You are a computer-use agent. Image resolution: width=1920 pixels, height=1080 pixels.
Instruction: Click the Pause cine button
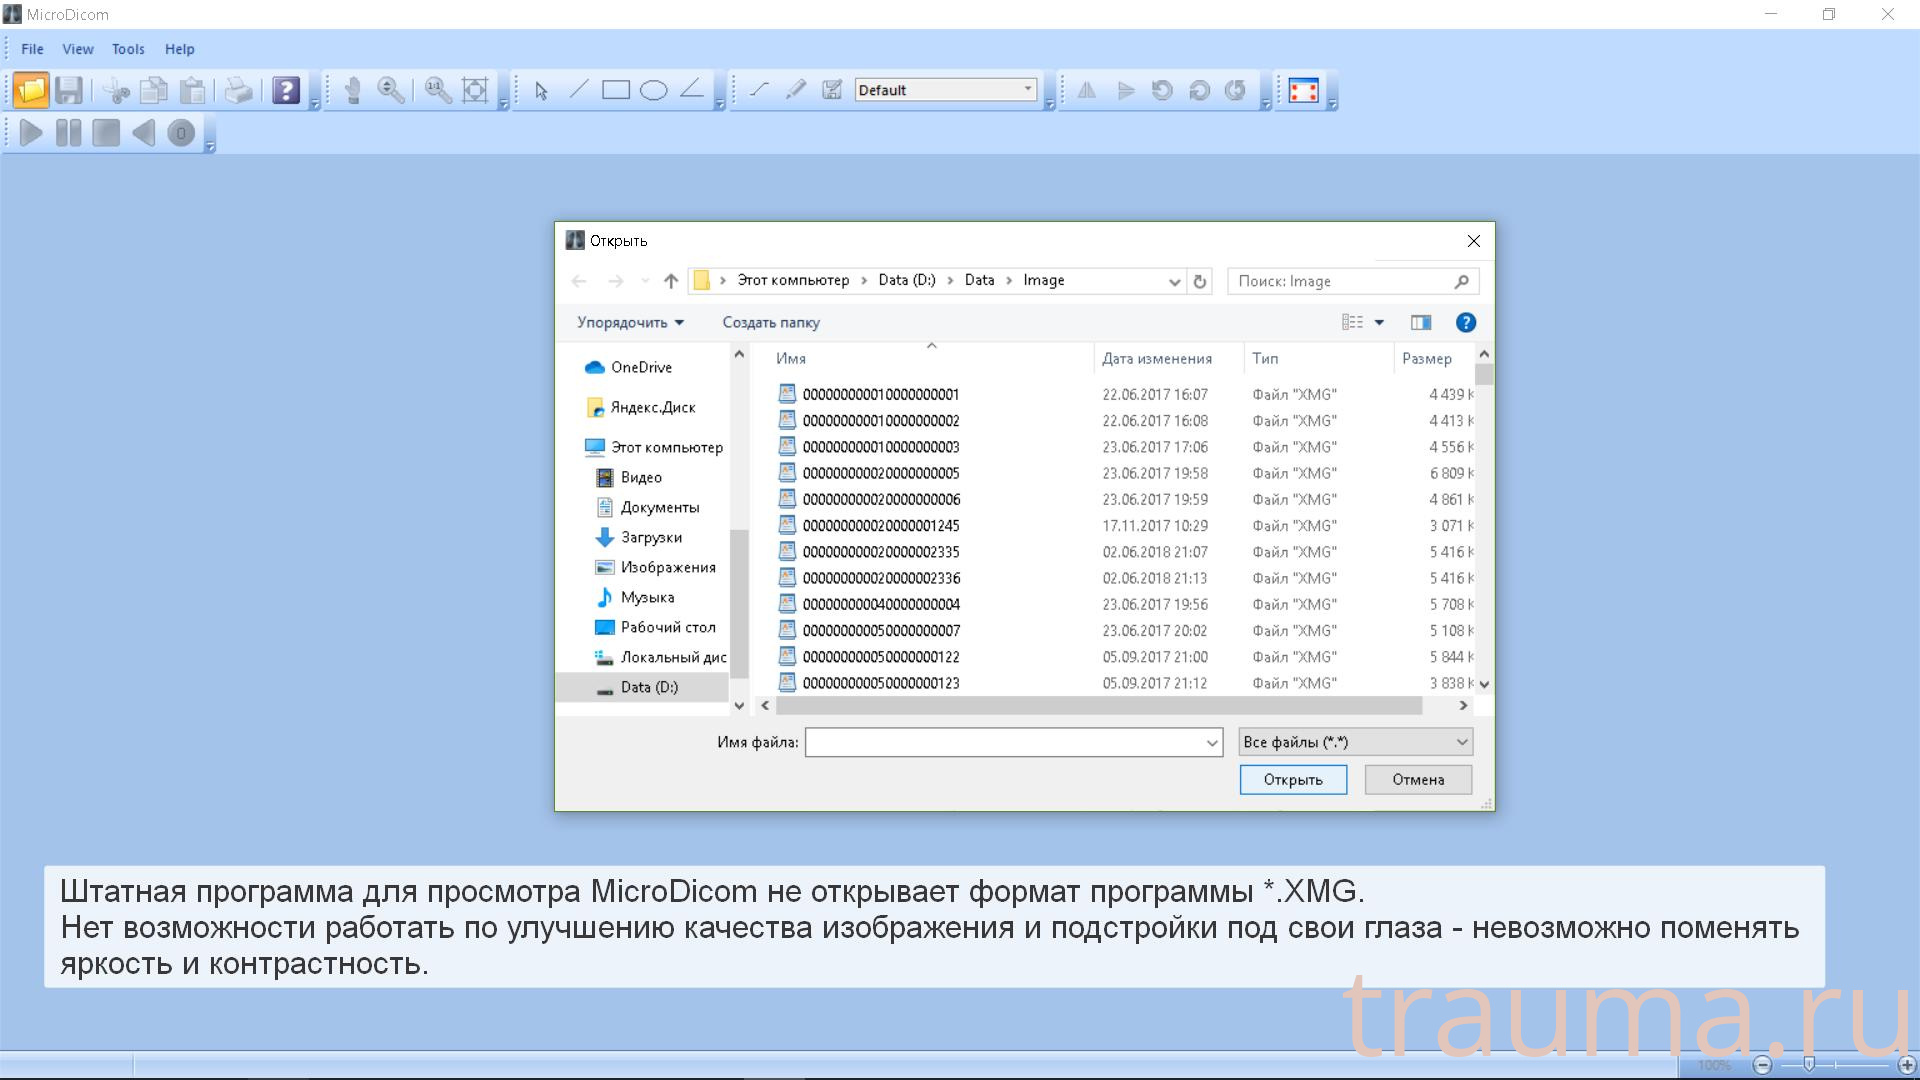pos(68,133)
